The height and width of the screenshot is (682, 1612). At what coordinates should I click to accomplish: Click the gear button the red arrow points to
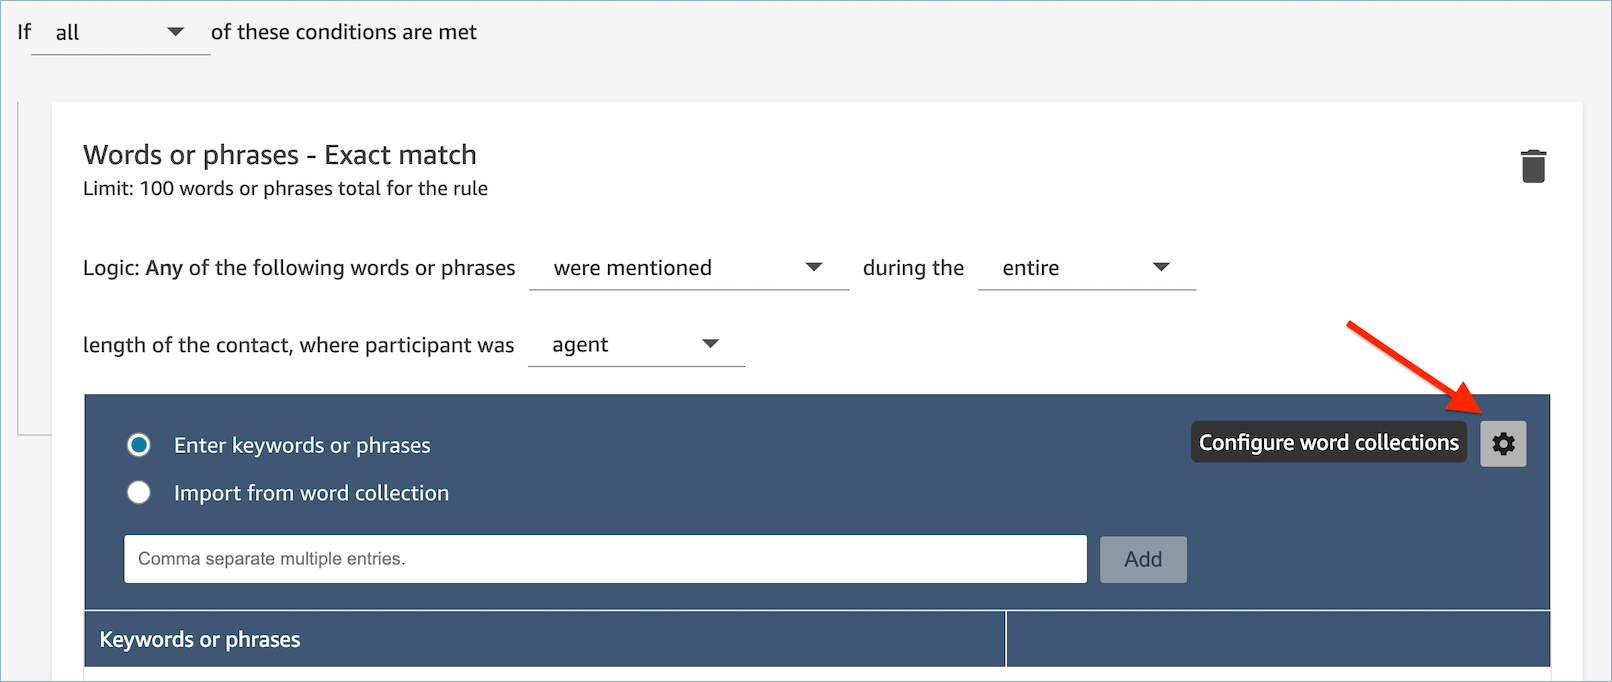pyautogui.click(x=1503, y=442)
